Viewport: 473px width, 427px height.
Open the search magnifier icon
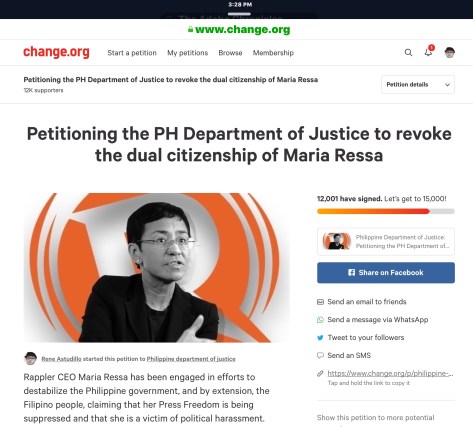(x=408, y=53)
